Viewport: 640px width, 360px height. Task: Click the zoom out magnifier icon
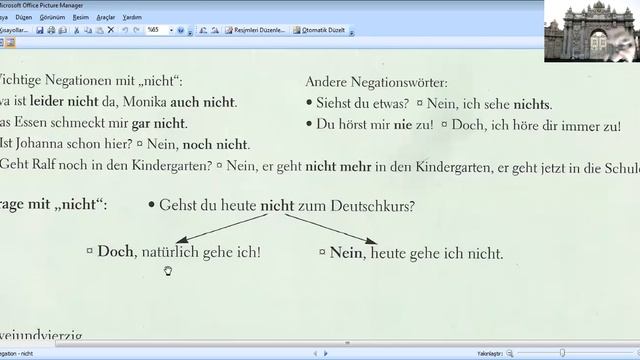[x=510, y=353]
